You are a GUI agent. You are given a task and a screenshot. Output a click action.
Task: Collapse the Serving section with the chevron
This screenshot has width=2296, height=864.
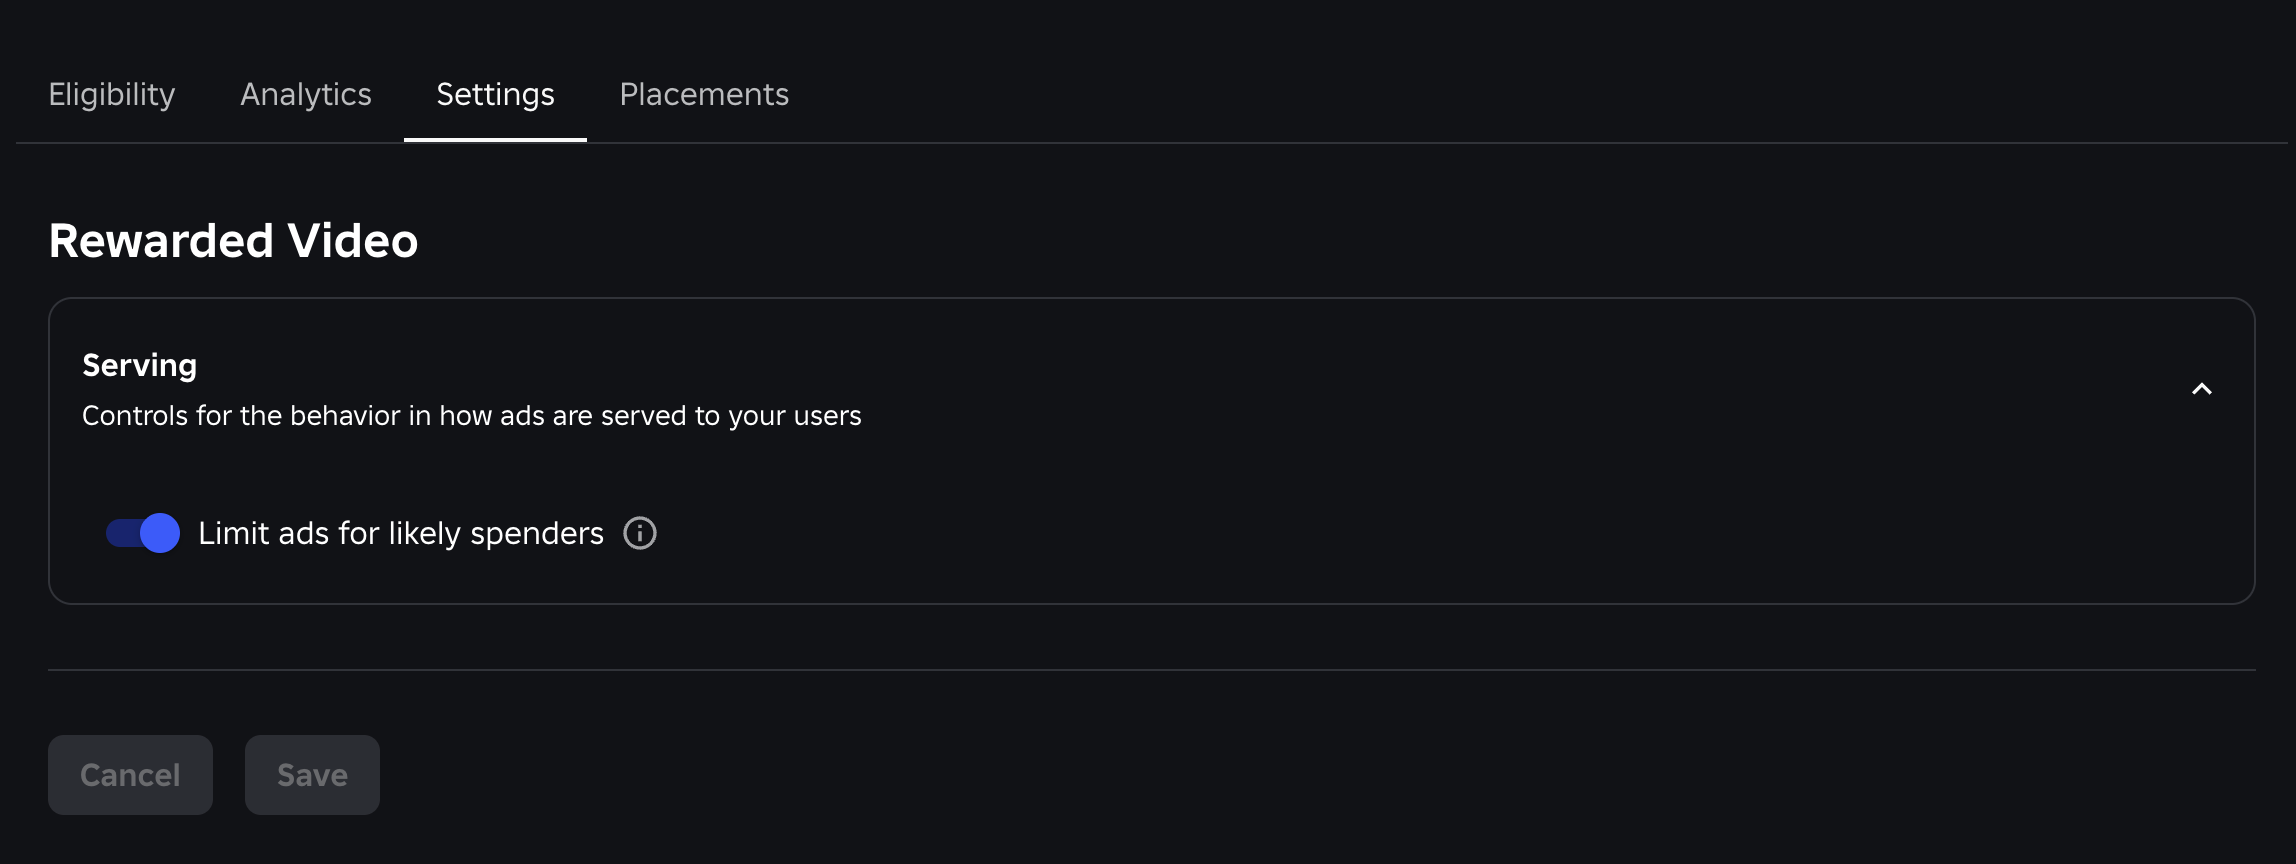[x=2201, y=389]
